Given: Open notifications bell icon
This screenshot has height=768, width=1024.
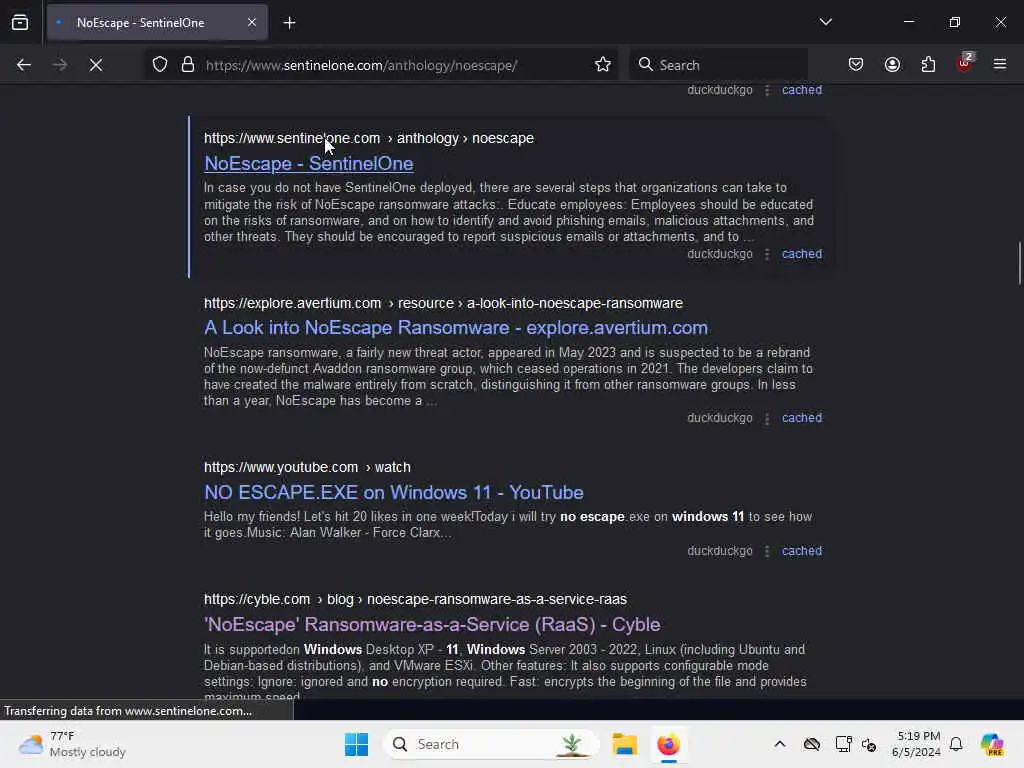Looking at the screenshot, I should click(x=956, y=744).
